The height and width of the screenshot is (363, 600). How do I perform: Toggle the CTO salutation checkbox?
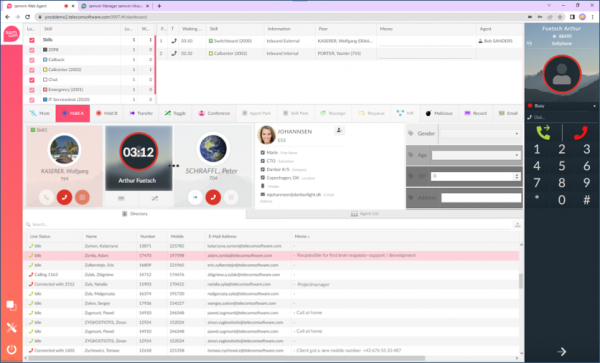(262, 161)
